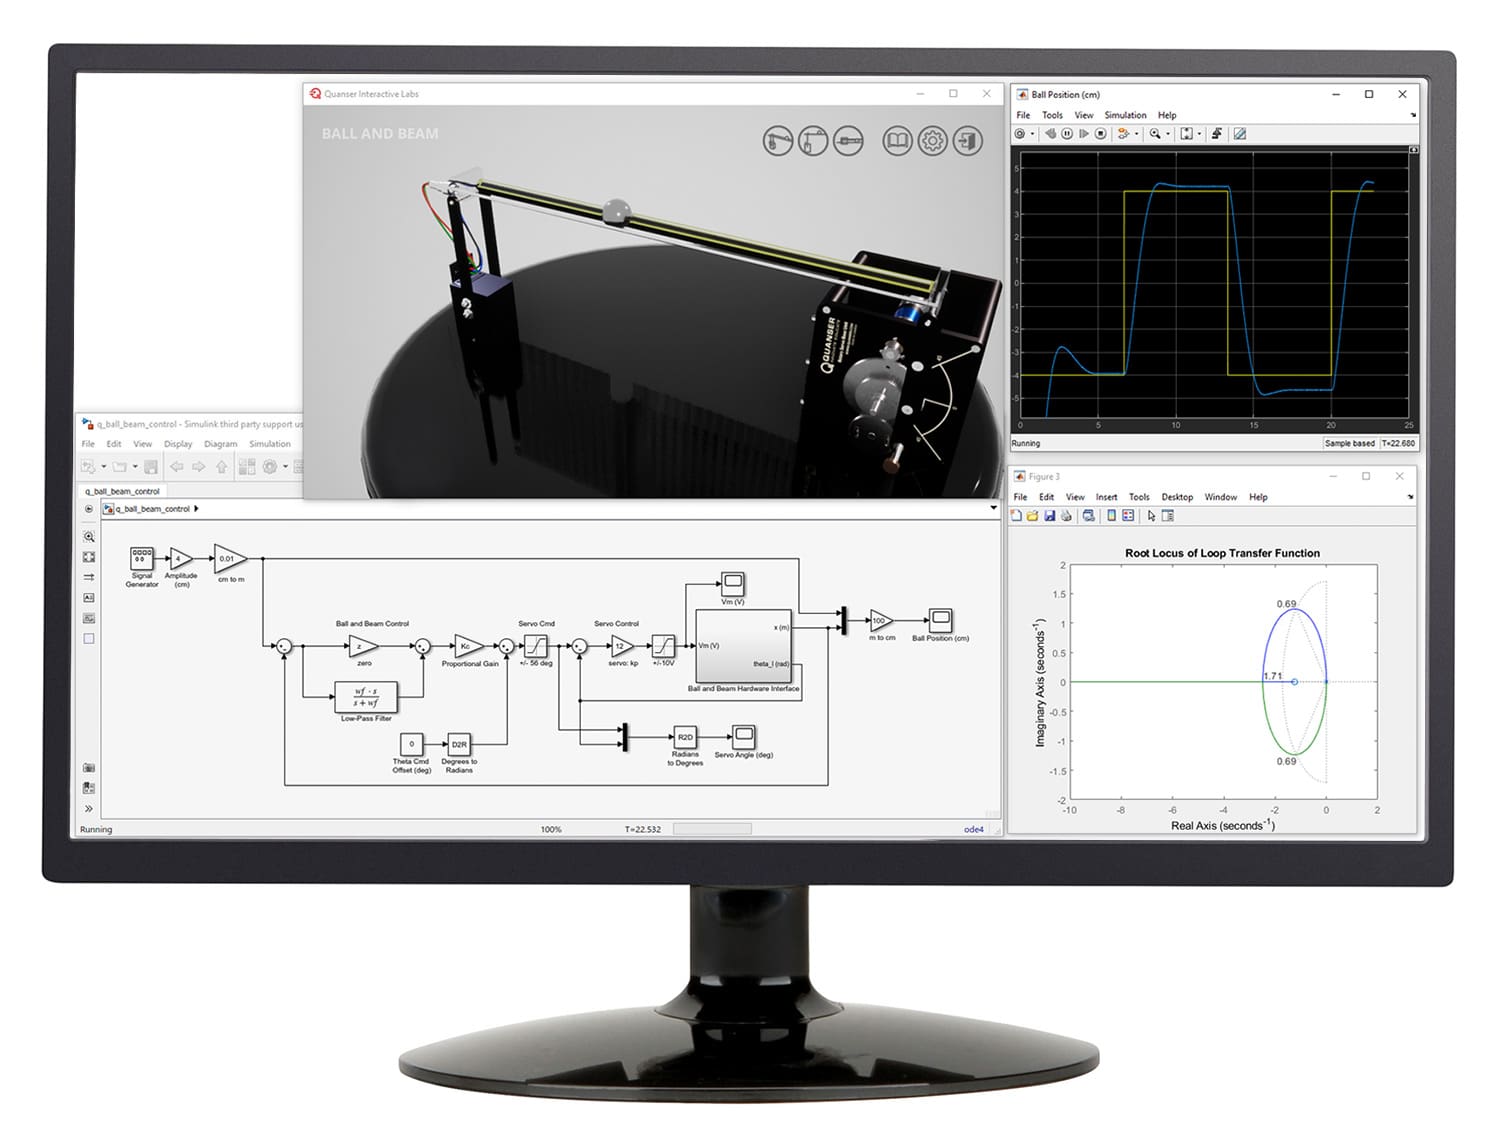
Task: Stop the simulation in the scope toolbar
Action: coord(1101,134)
